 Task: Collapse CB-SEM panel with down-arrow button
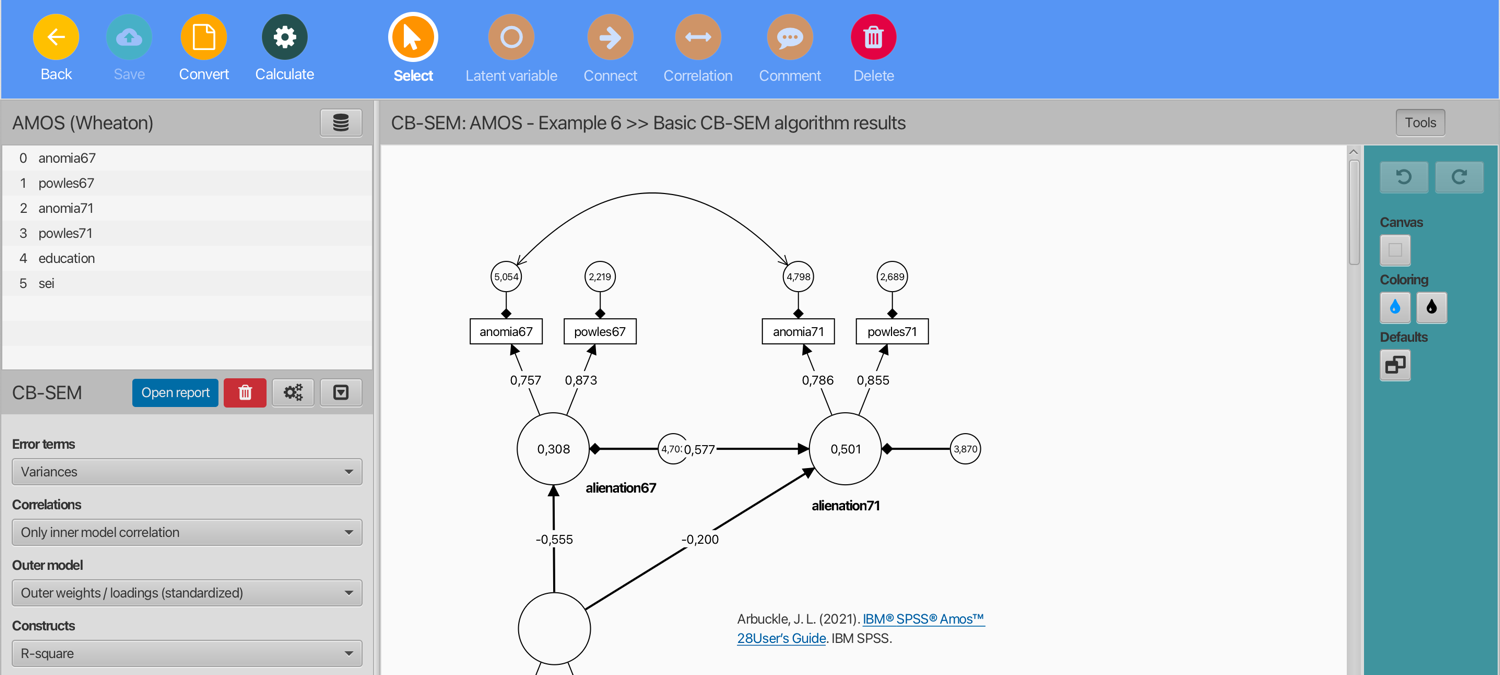pos(341,393)
